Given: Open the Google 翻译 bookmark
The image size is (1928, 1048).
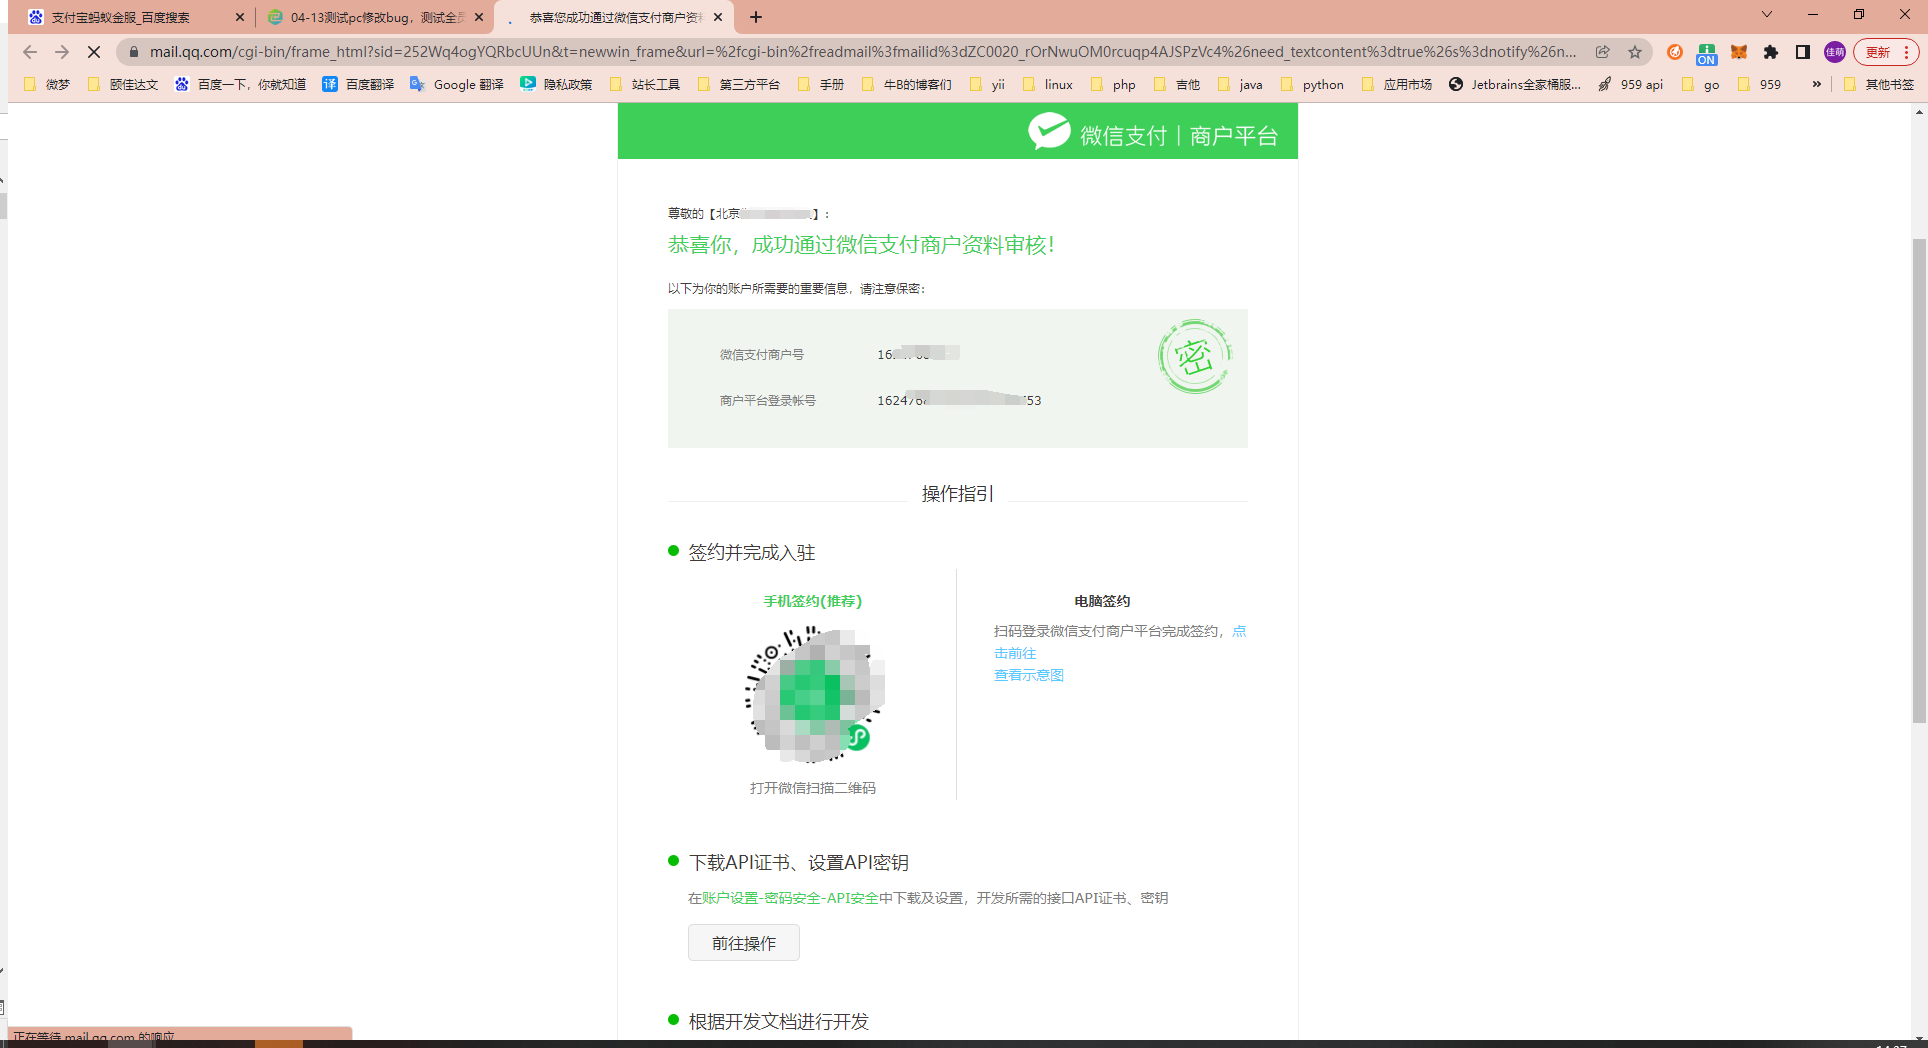Looking at the screenshot, I should click(x=457, y=84).
